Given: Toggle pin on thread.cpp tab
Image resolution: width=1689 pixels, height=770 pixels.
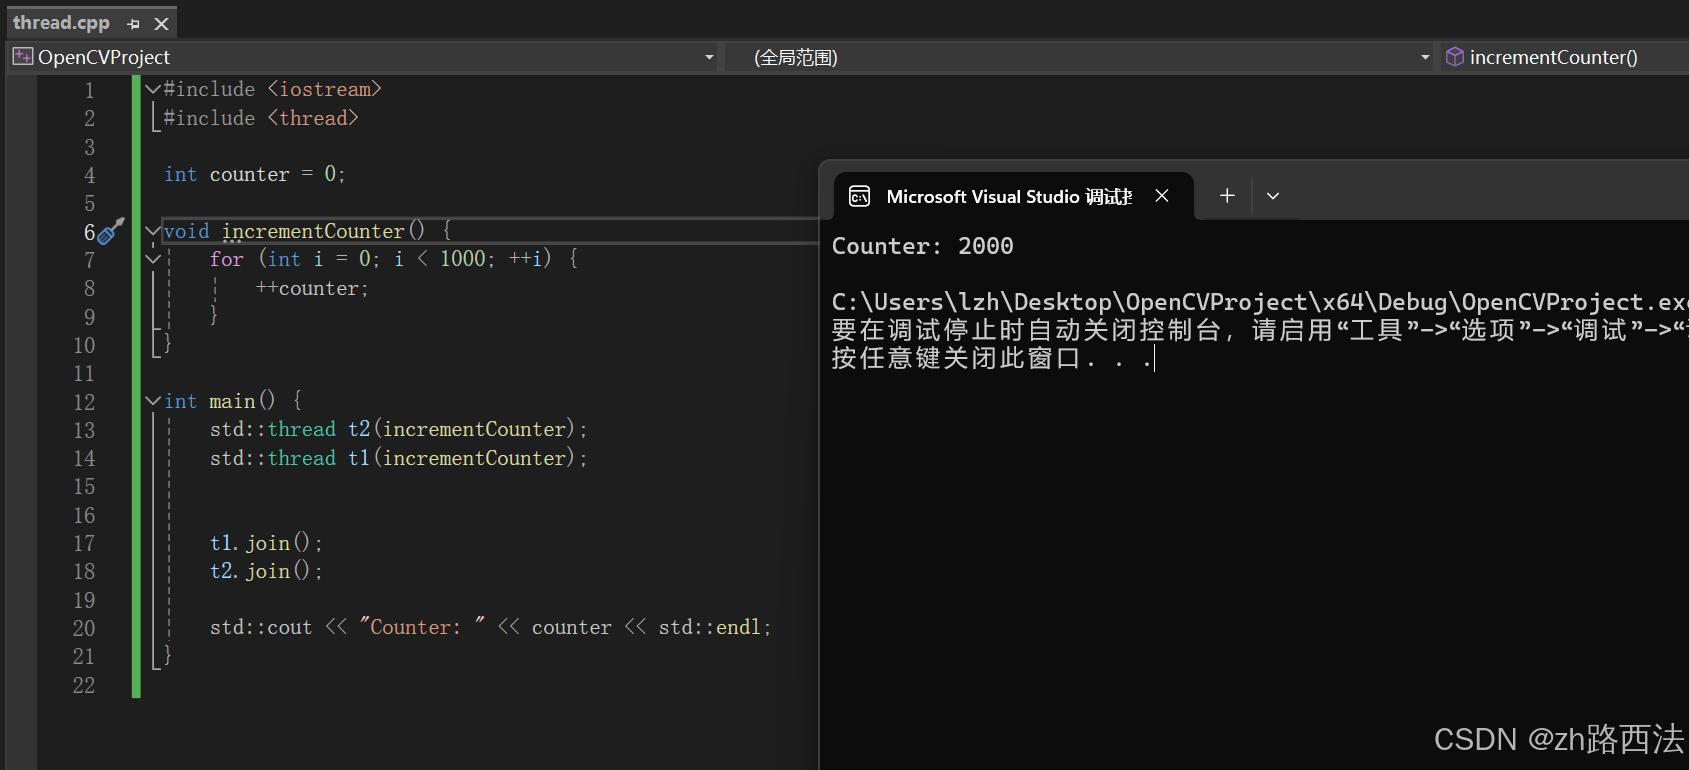Looking at the screenshot, I should (134, 23).
